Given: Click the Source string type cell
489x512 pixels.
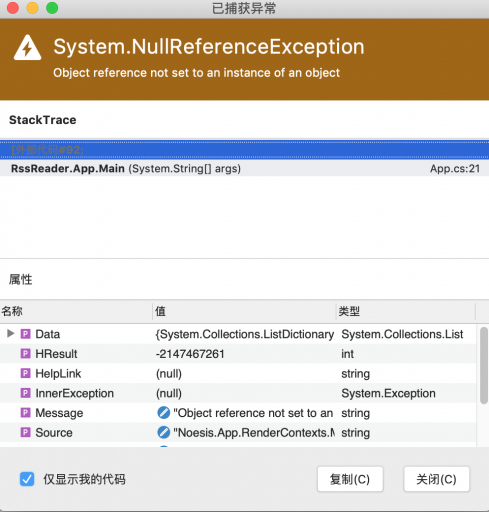Looking at the screenshot, I should [355, 433].
